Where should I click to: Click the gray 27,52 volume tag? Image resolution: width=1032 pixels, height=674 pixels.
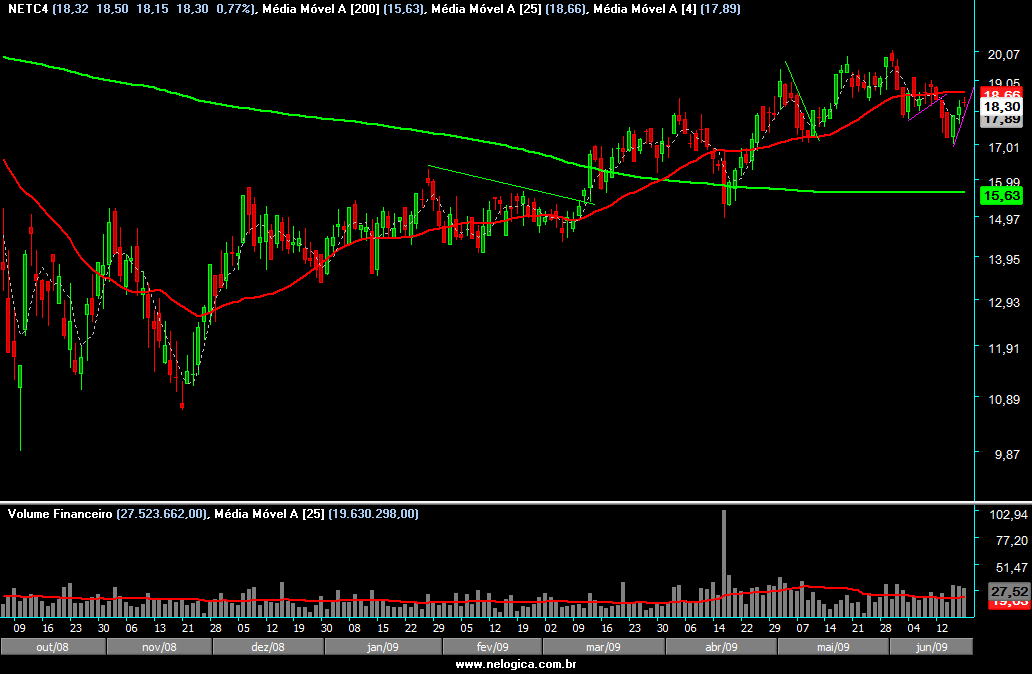(1009, 591)
